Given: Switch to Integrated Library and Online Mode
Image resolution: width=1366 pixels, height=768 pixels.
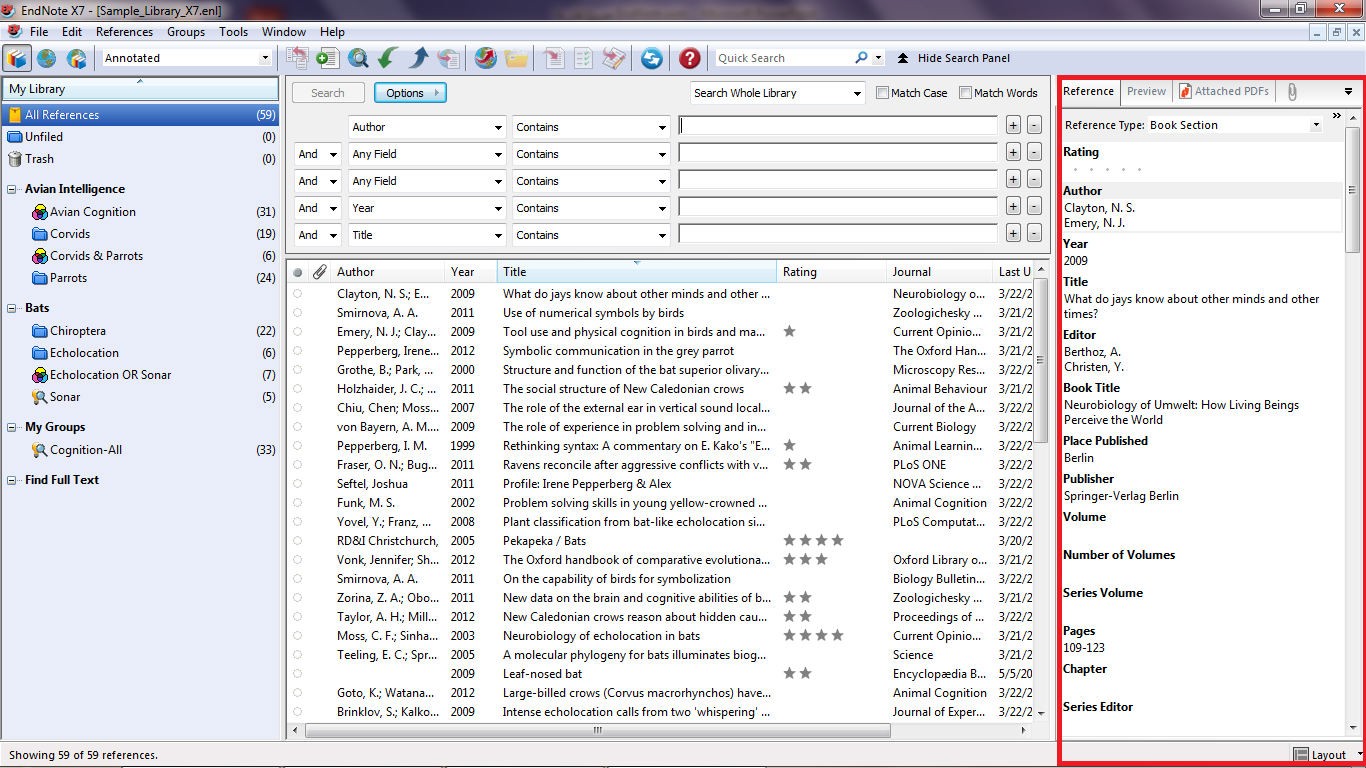Looking at the screenshot, I should pyautogui.click(x=76, y=58).
